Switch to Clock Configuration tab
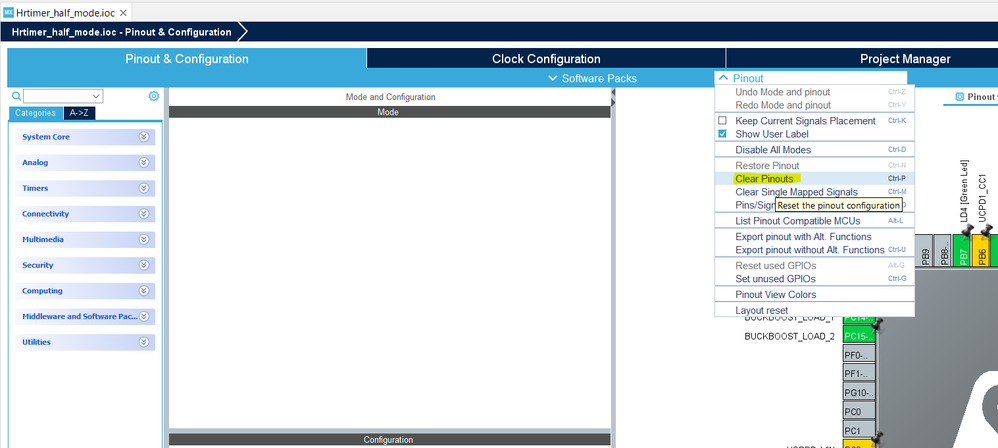The height and width of the screenshot is (448, 998). pos(546,59)
